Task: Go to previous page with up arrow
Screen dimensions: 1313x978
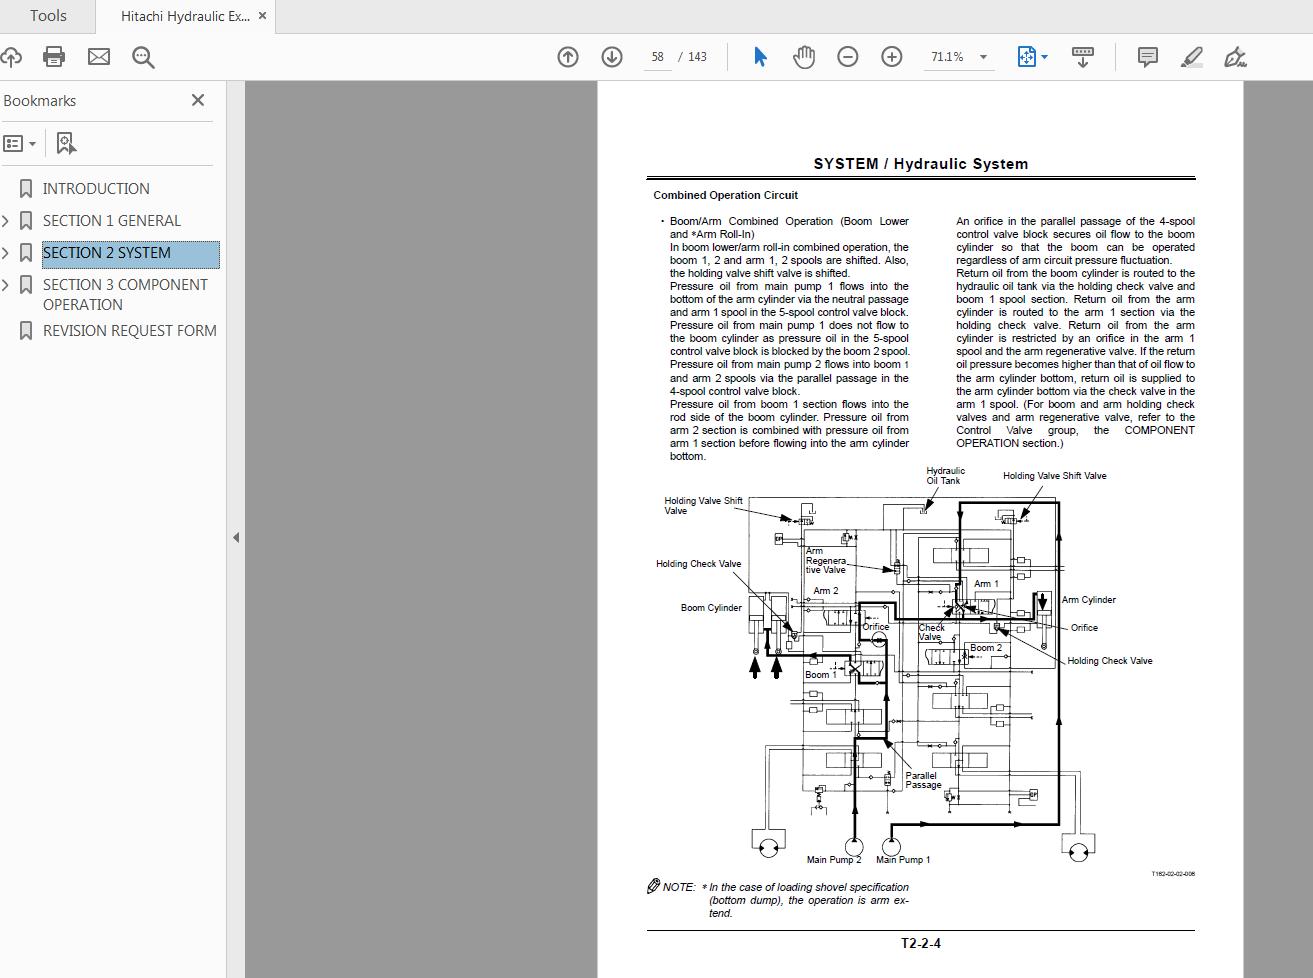Action: tap(568, 57)
